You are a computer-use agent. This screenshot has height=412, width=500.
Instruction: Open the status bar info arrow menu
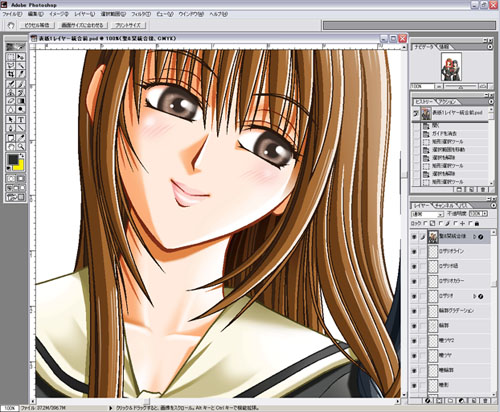pos(111,408)
